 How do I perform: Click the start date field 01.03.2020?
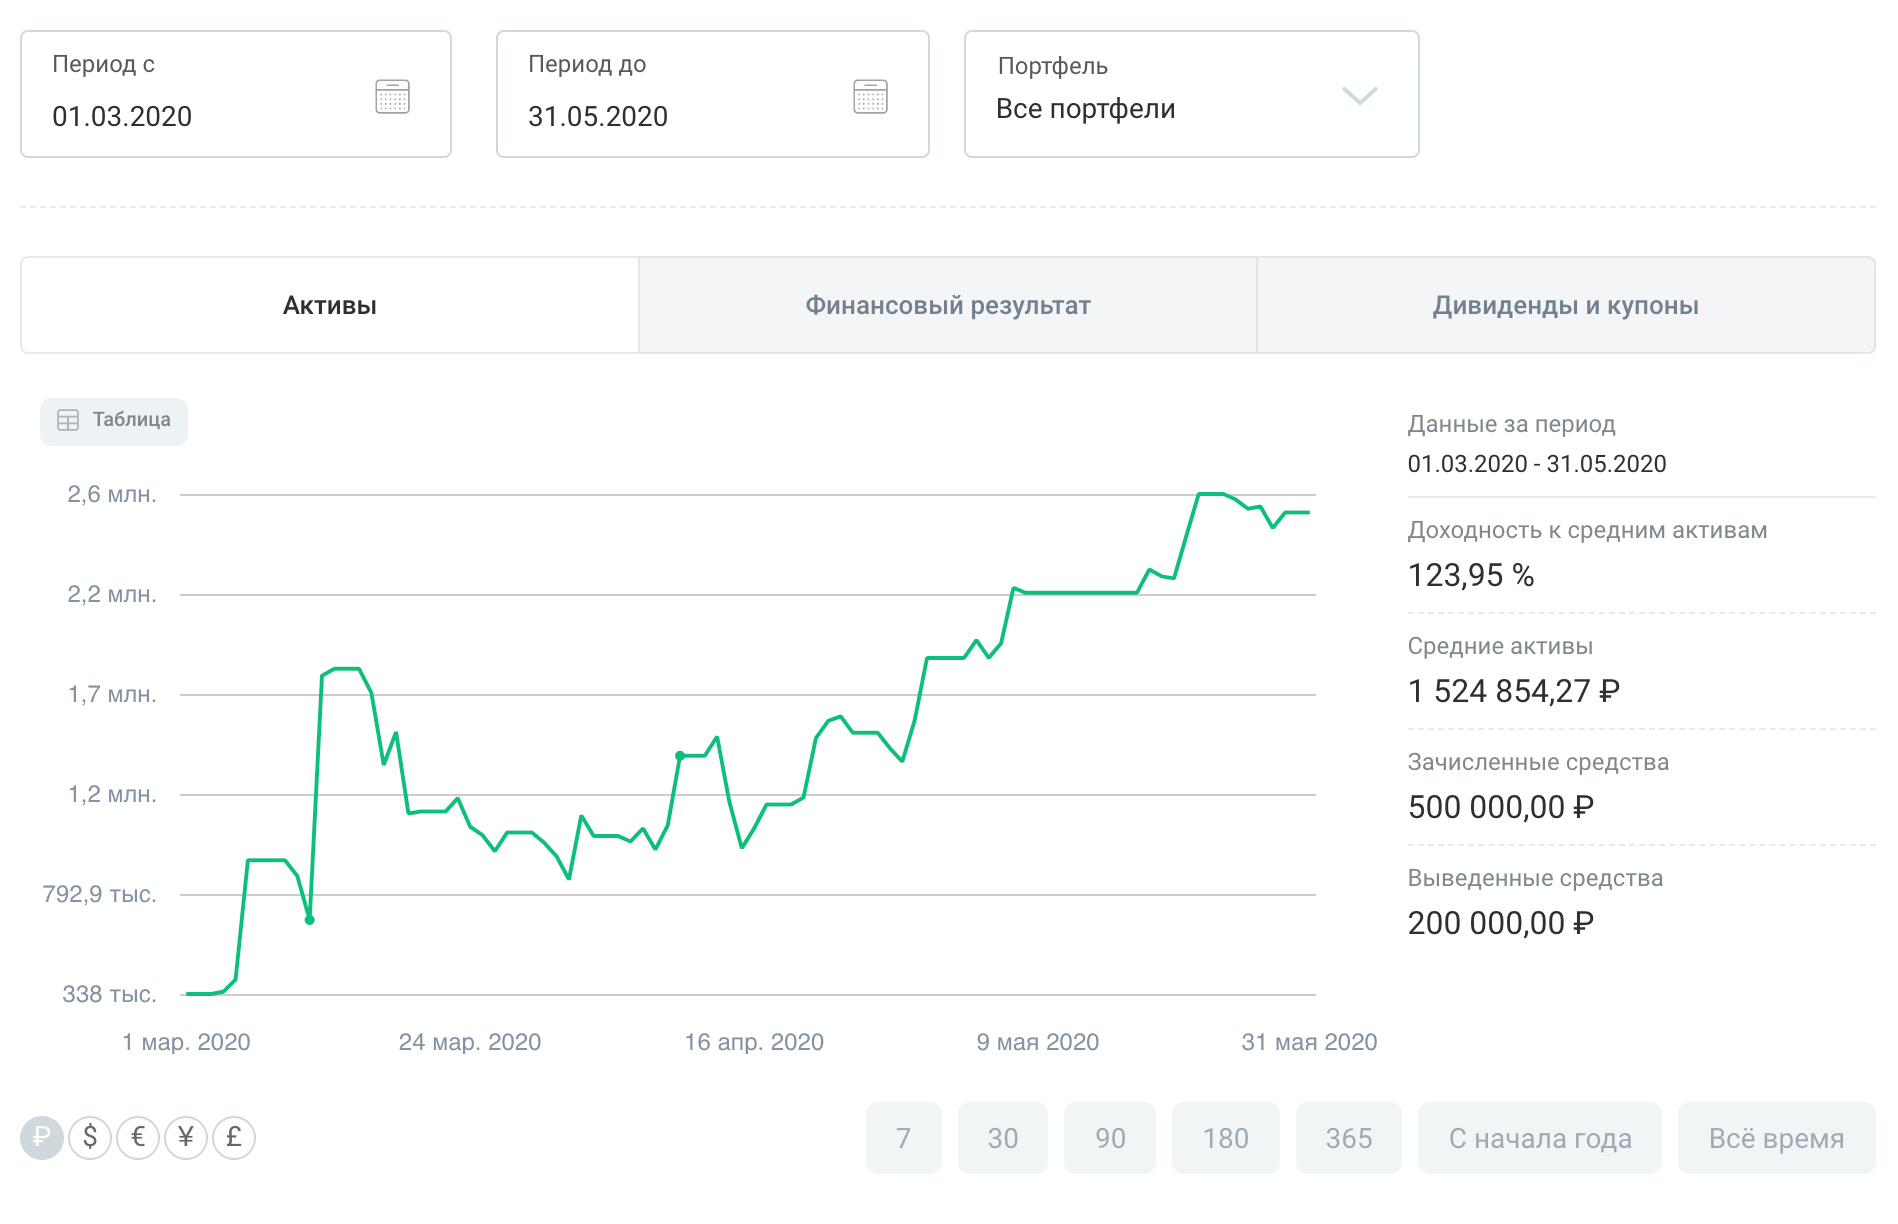(122, 117)
